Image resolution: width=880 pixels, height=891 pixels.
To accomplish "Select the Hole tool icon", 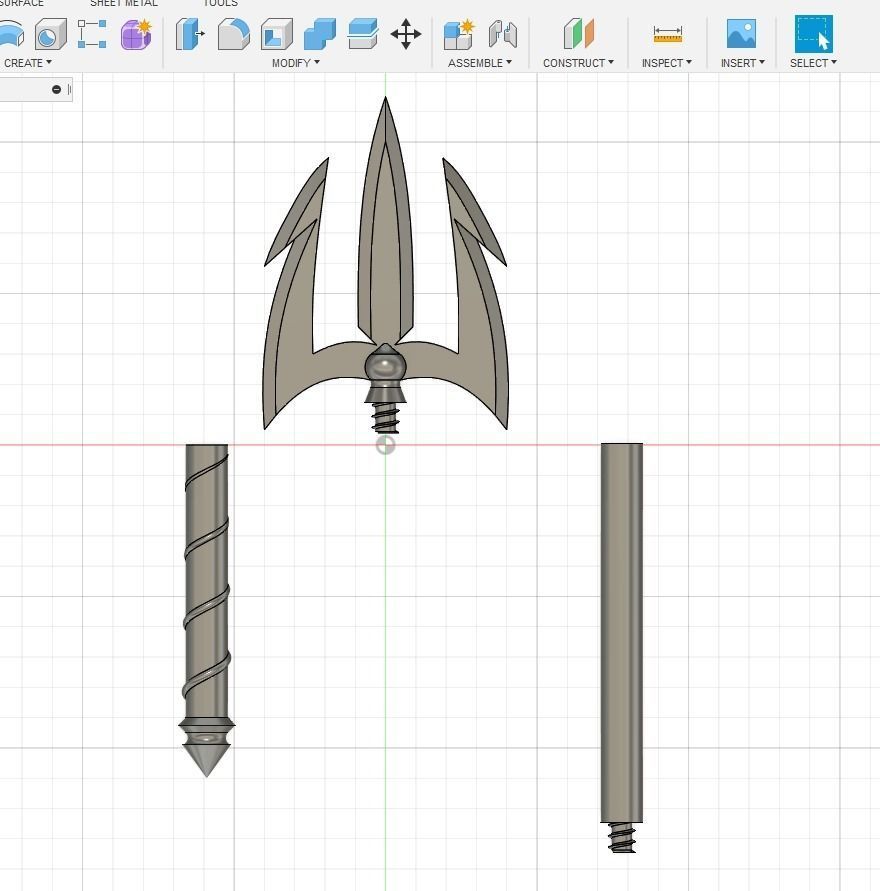I will tap(51, 34).
